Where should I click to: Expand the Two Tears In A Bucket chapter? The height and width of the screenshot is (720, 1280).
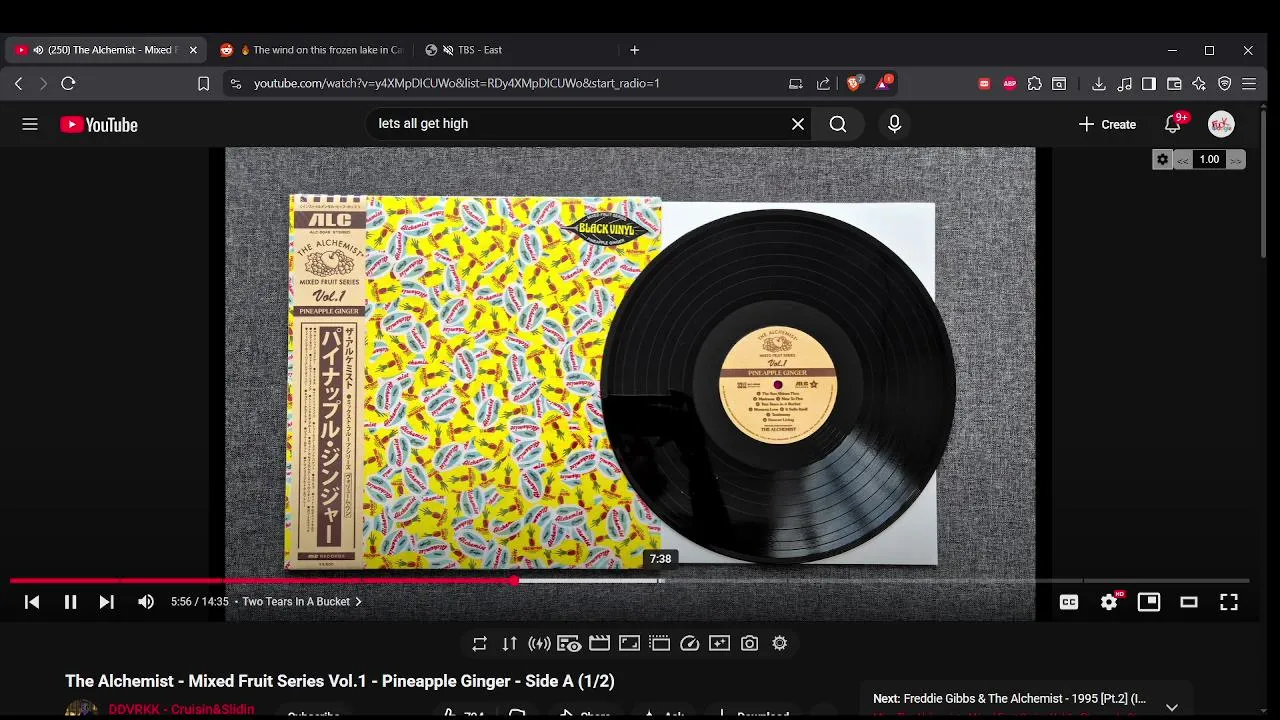302,602
